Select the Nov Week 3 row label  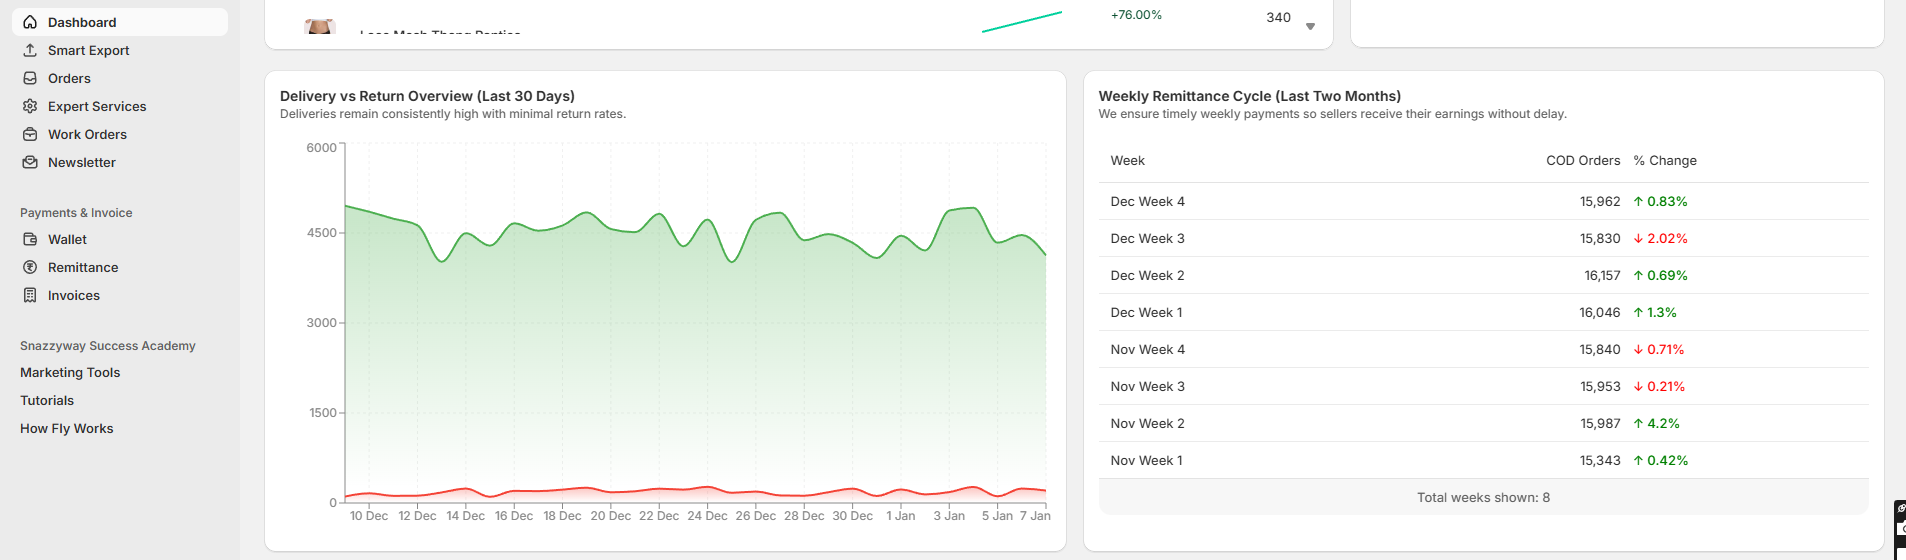click(x=1147, y=386)
